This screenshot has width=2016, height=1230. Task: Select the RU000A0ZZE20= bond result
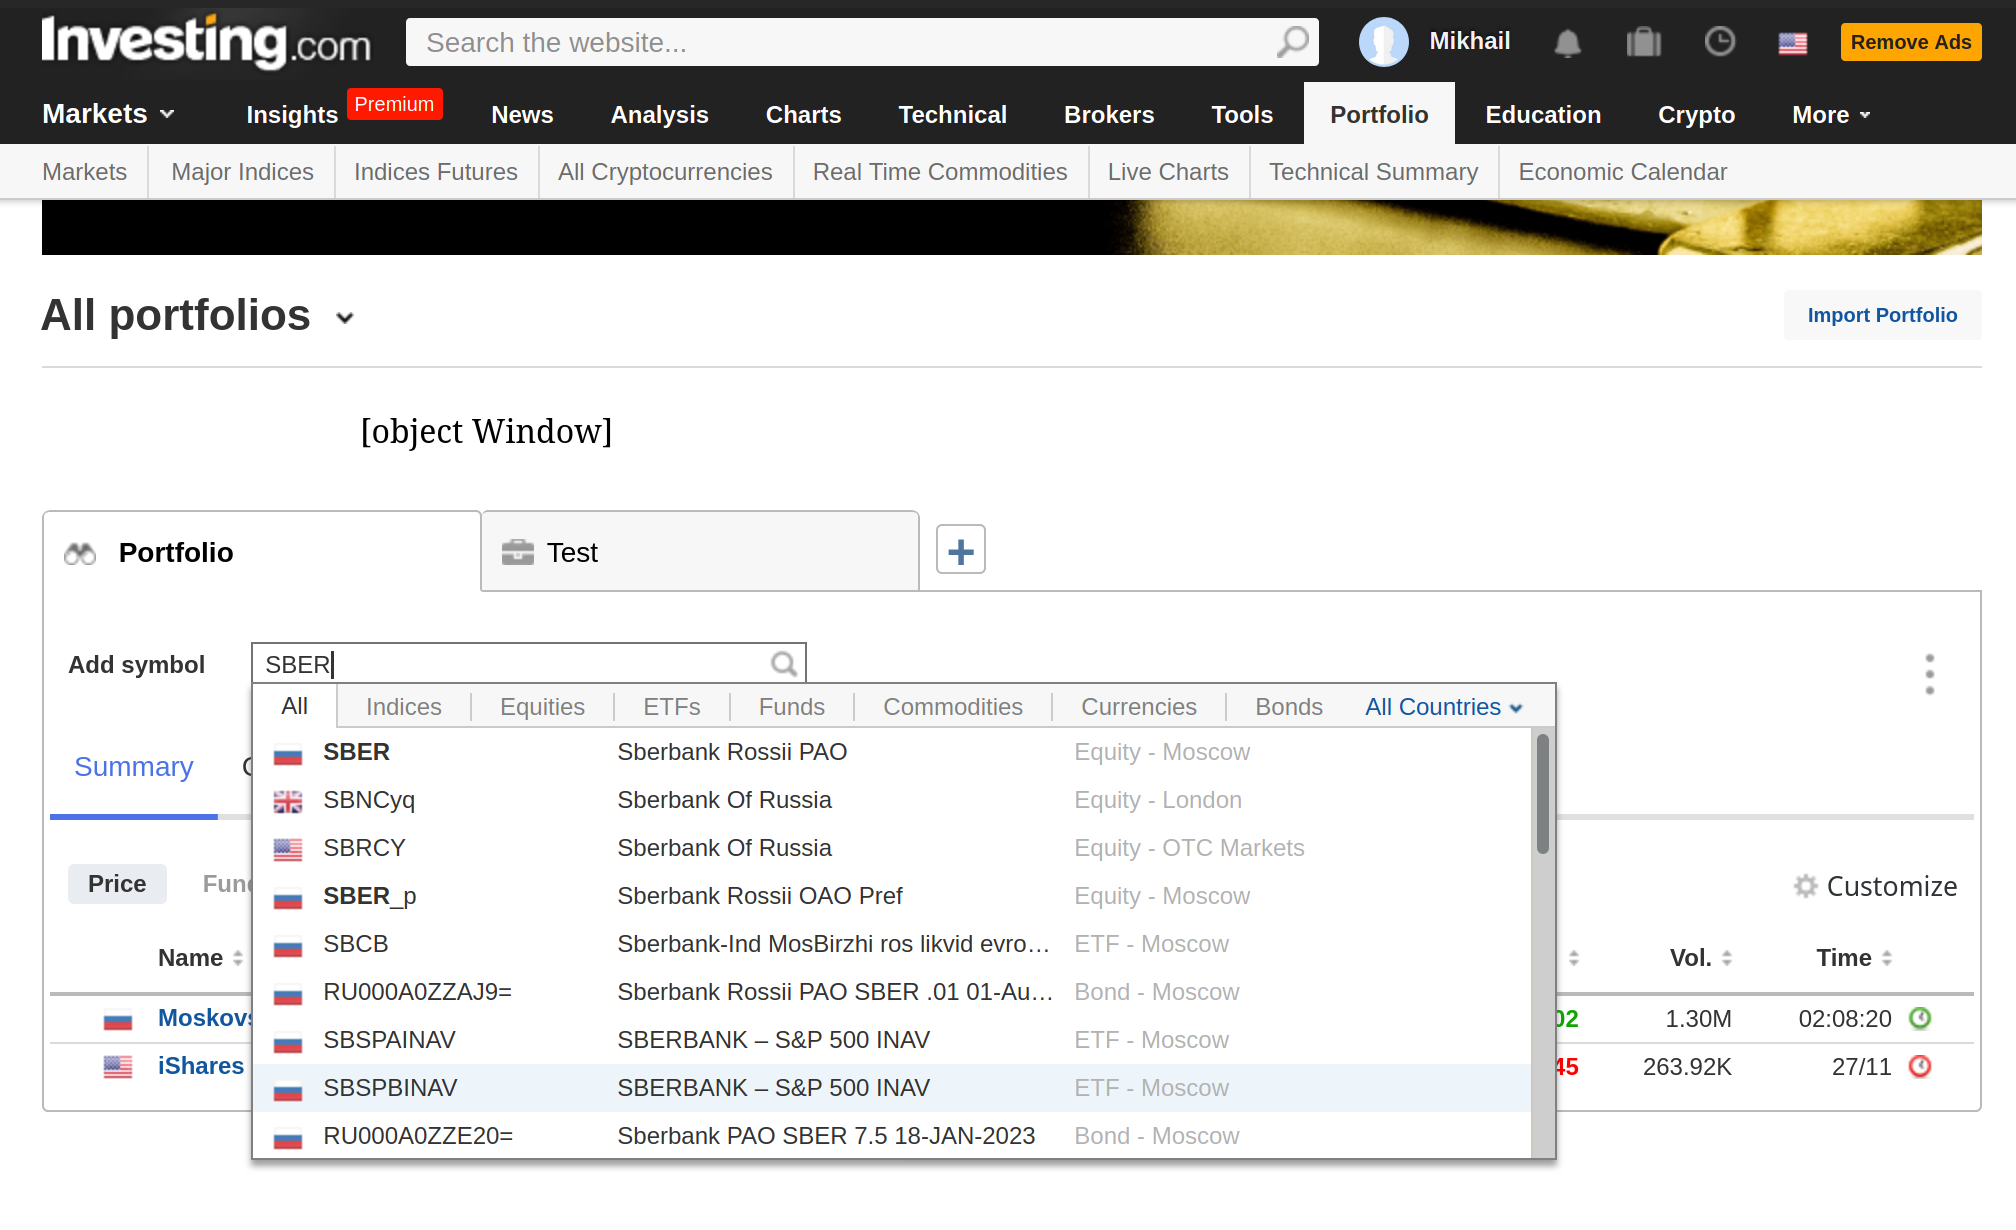[892, 1136]
